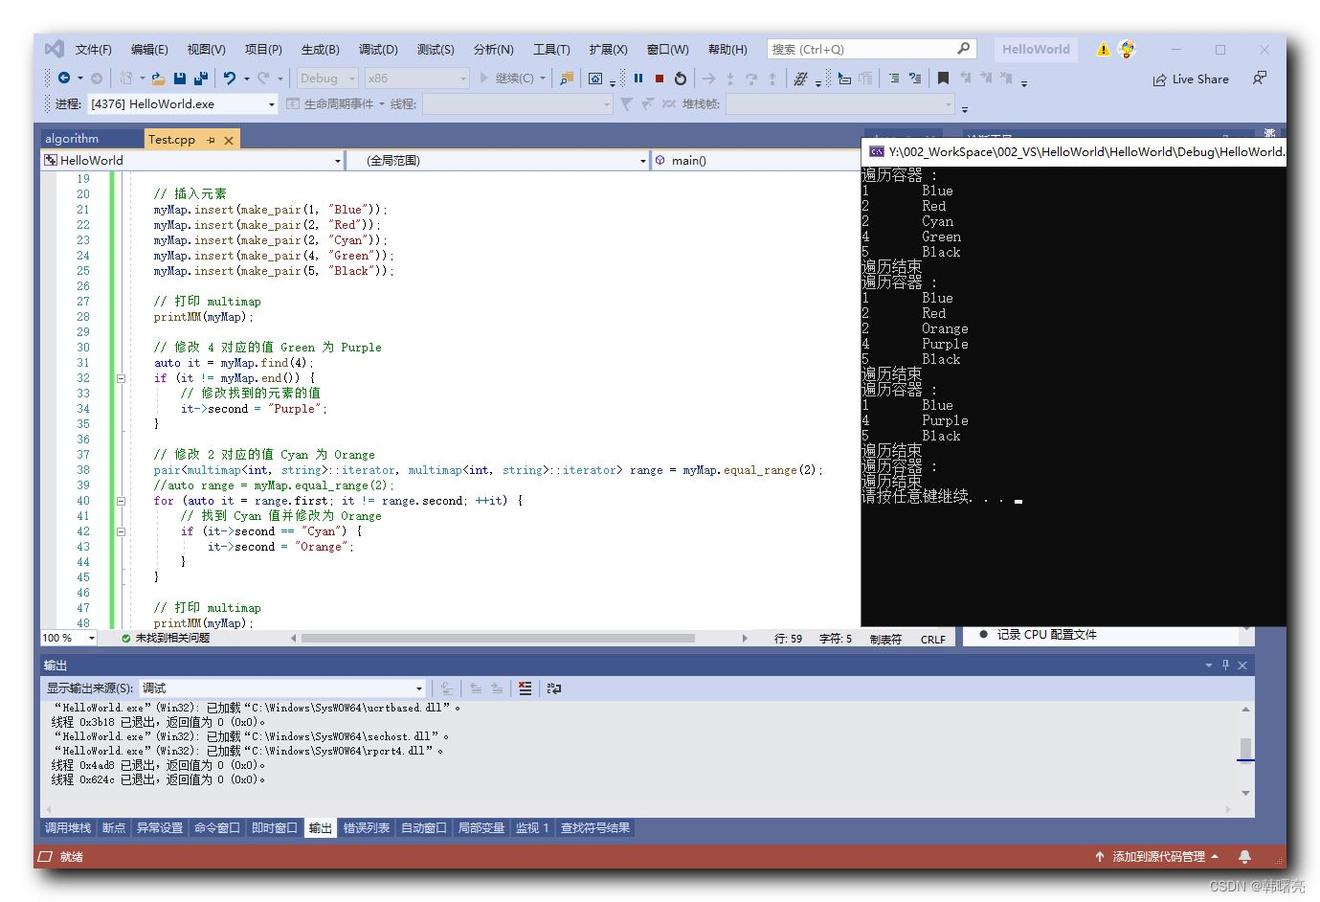Click the hatched threads icon in debug toolbar

[801, 78]
